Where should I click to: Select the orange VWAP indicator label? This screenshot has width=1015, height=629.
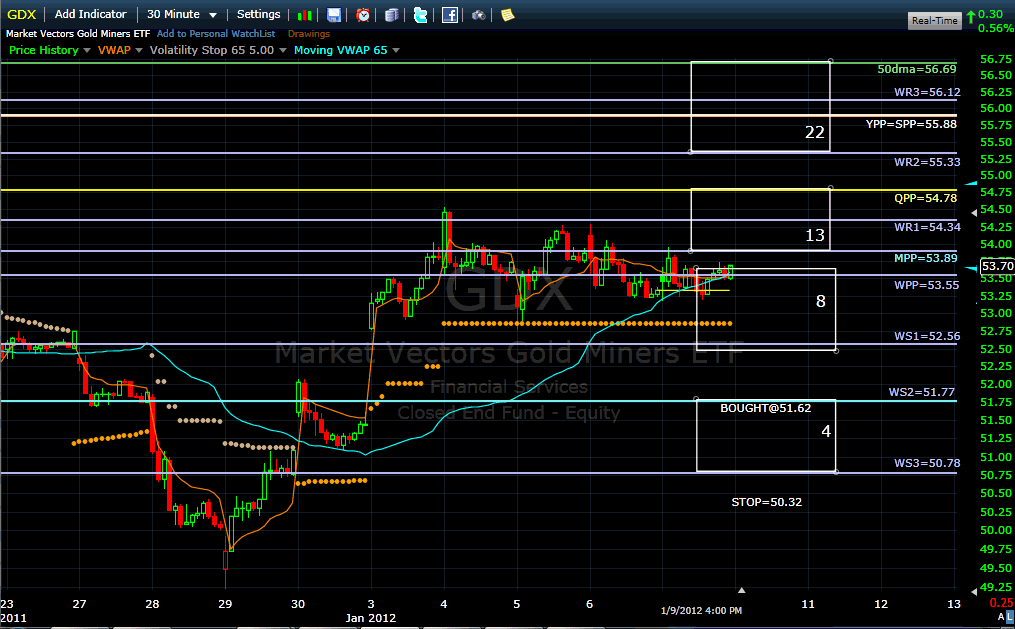[114, 50]
